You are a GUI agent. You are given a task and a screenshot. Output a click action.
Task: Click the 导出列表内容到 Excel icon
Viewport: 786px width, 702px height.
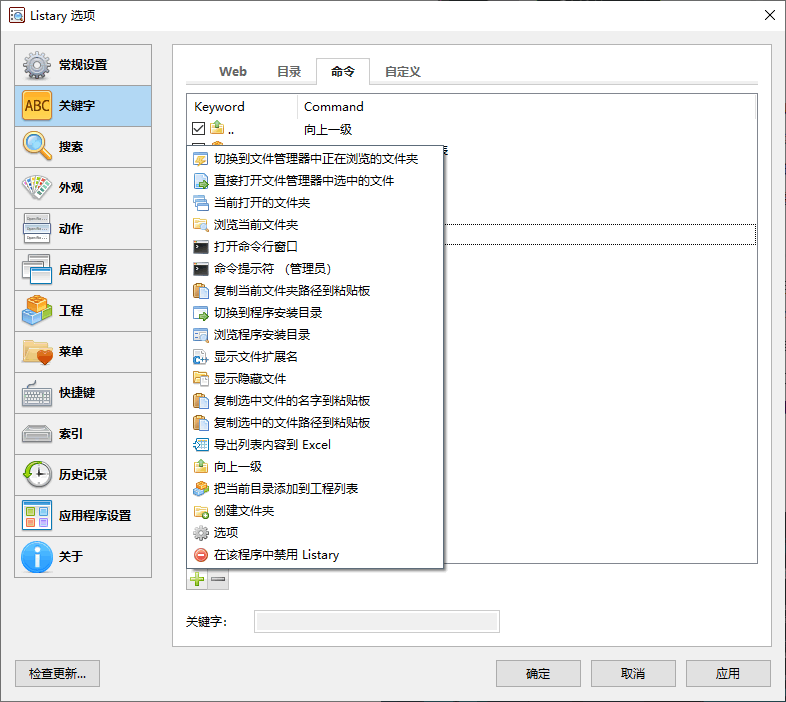[x=201, y=445]
